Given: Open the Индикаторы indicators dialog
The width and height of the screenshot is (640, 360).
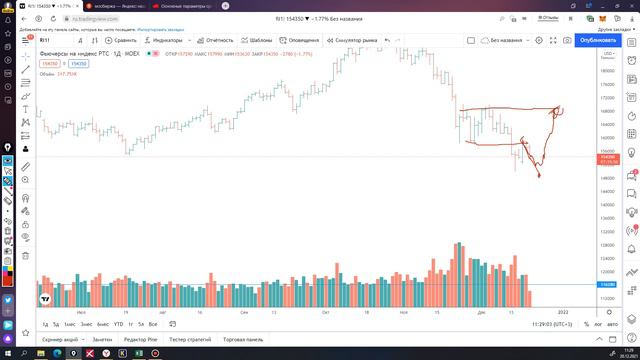Looking at the screenshot, I should [x=164, y=40].
